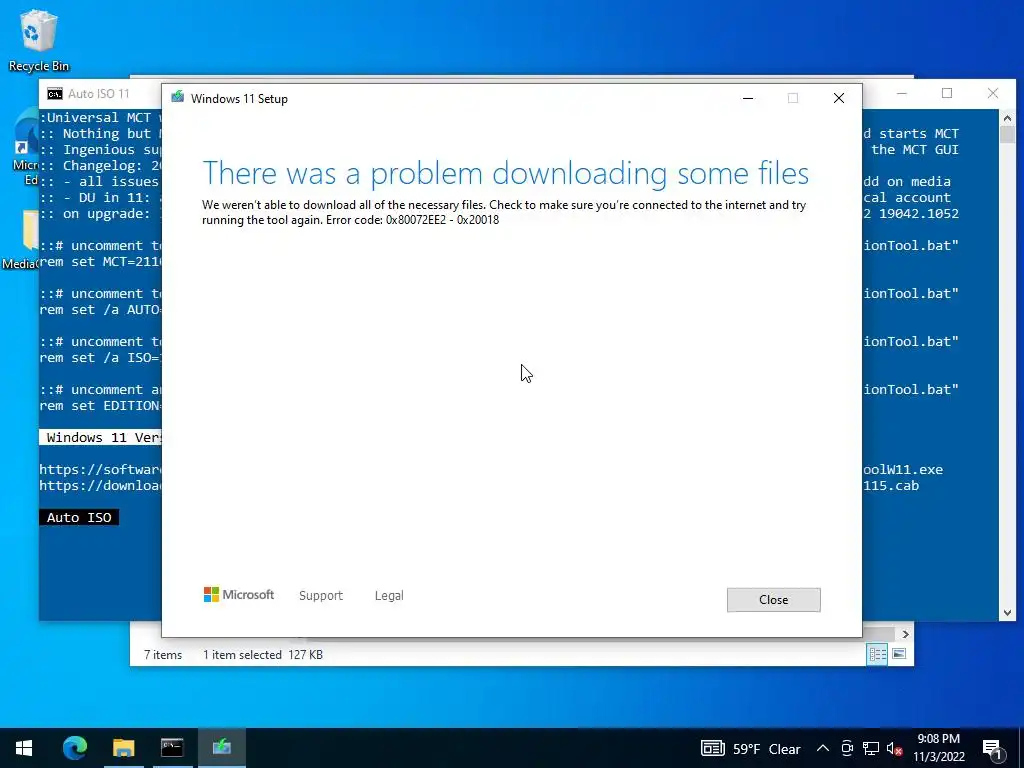The width and height of the screenshot is (1024, 768).
Task: Click the Microsoft logo in setup footer
Action: tap(238, 595)
